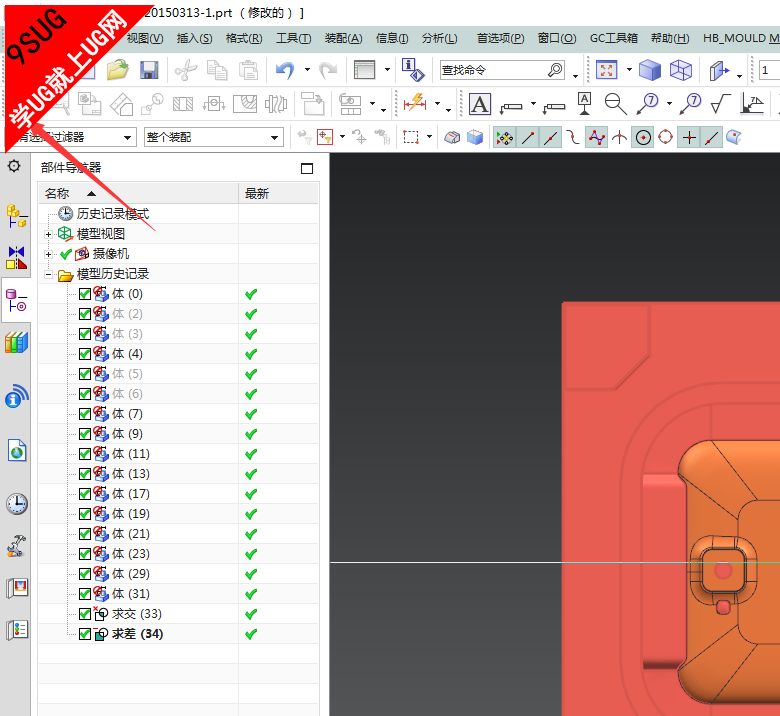Screen dimensions: 780x716
Task: Click the 最新 column header
Action: point(279,194)
